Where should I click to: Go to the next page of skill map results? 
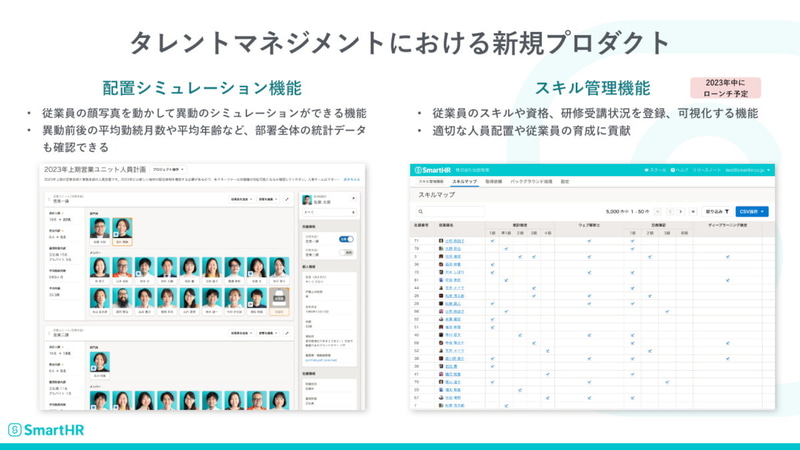pos(681,211)
